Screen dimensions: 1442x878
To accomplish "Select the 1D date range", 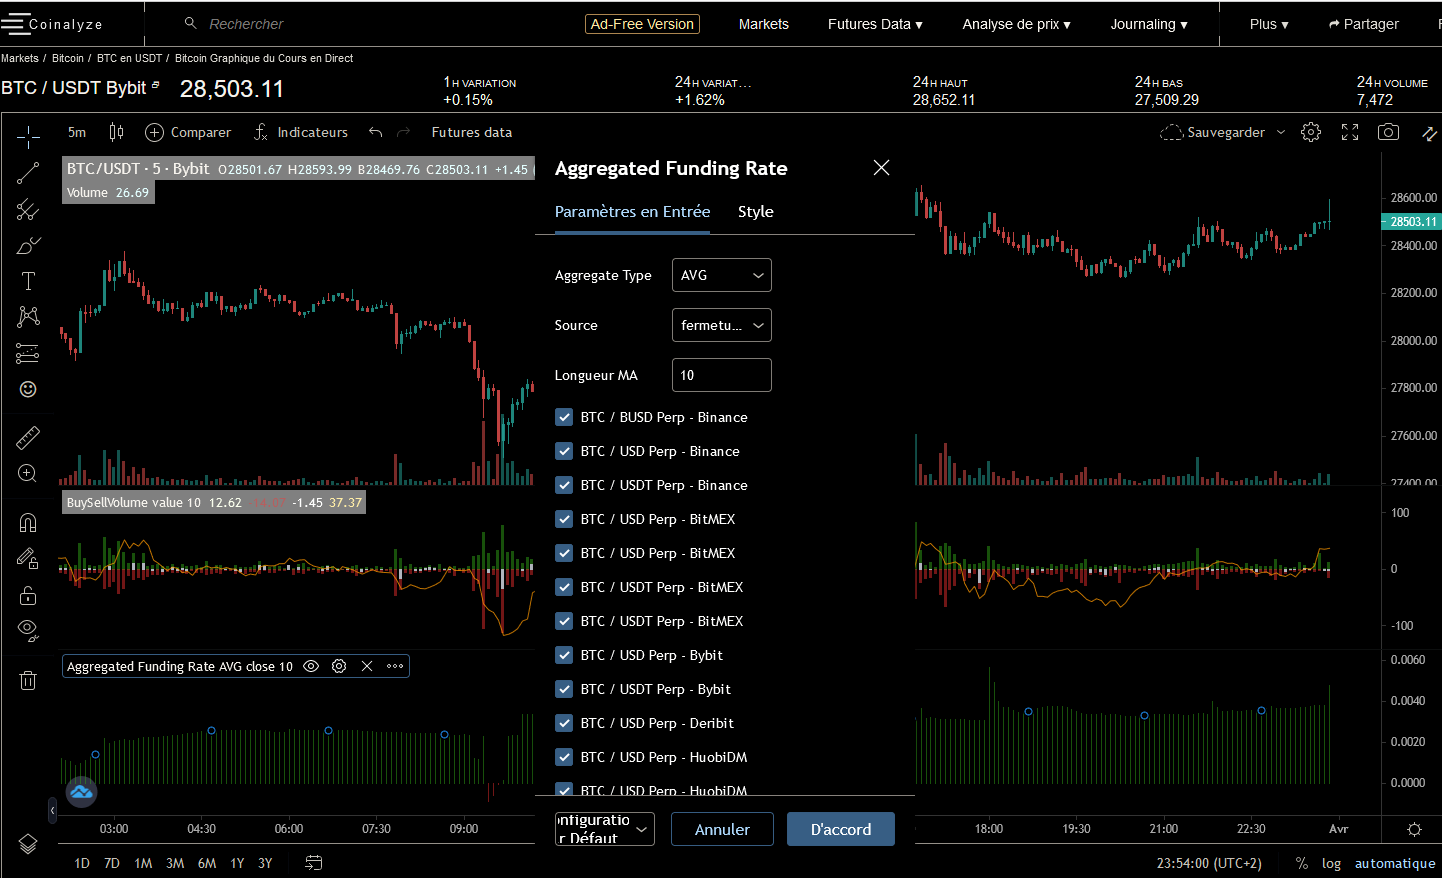I will click(82, 863).
